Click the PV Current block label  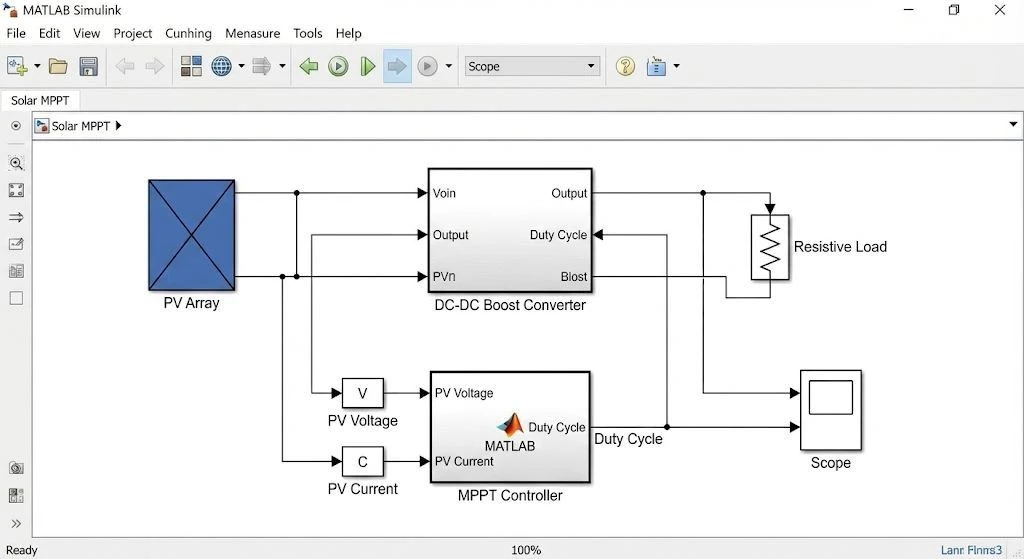[362, 489]
